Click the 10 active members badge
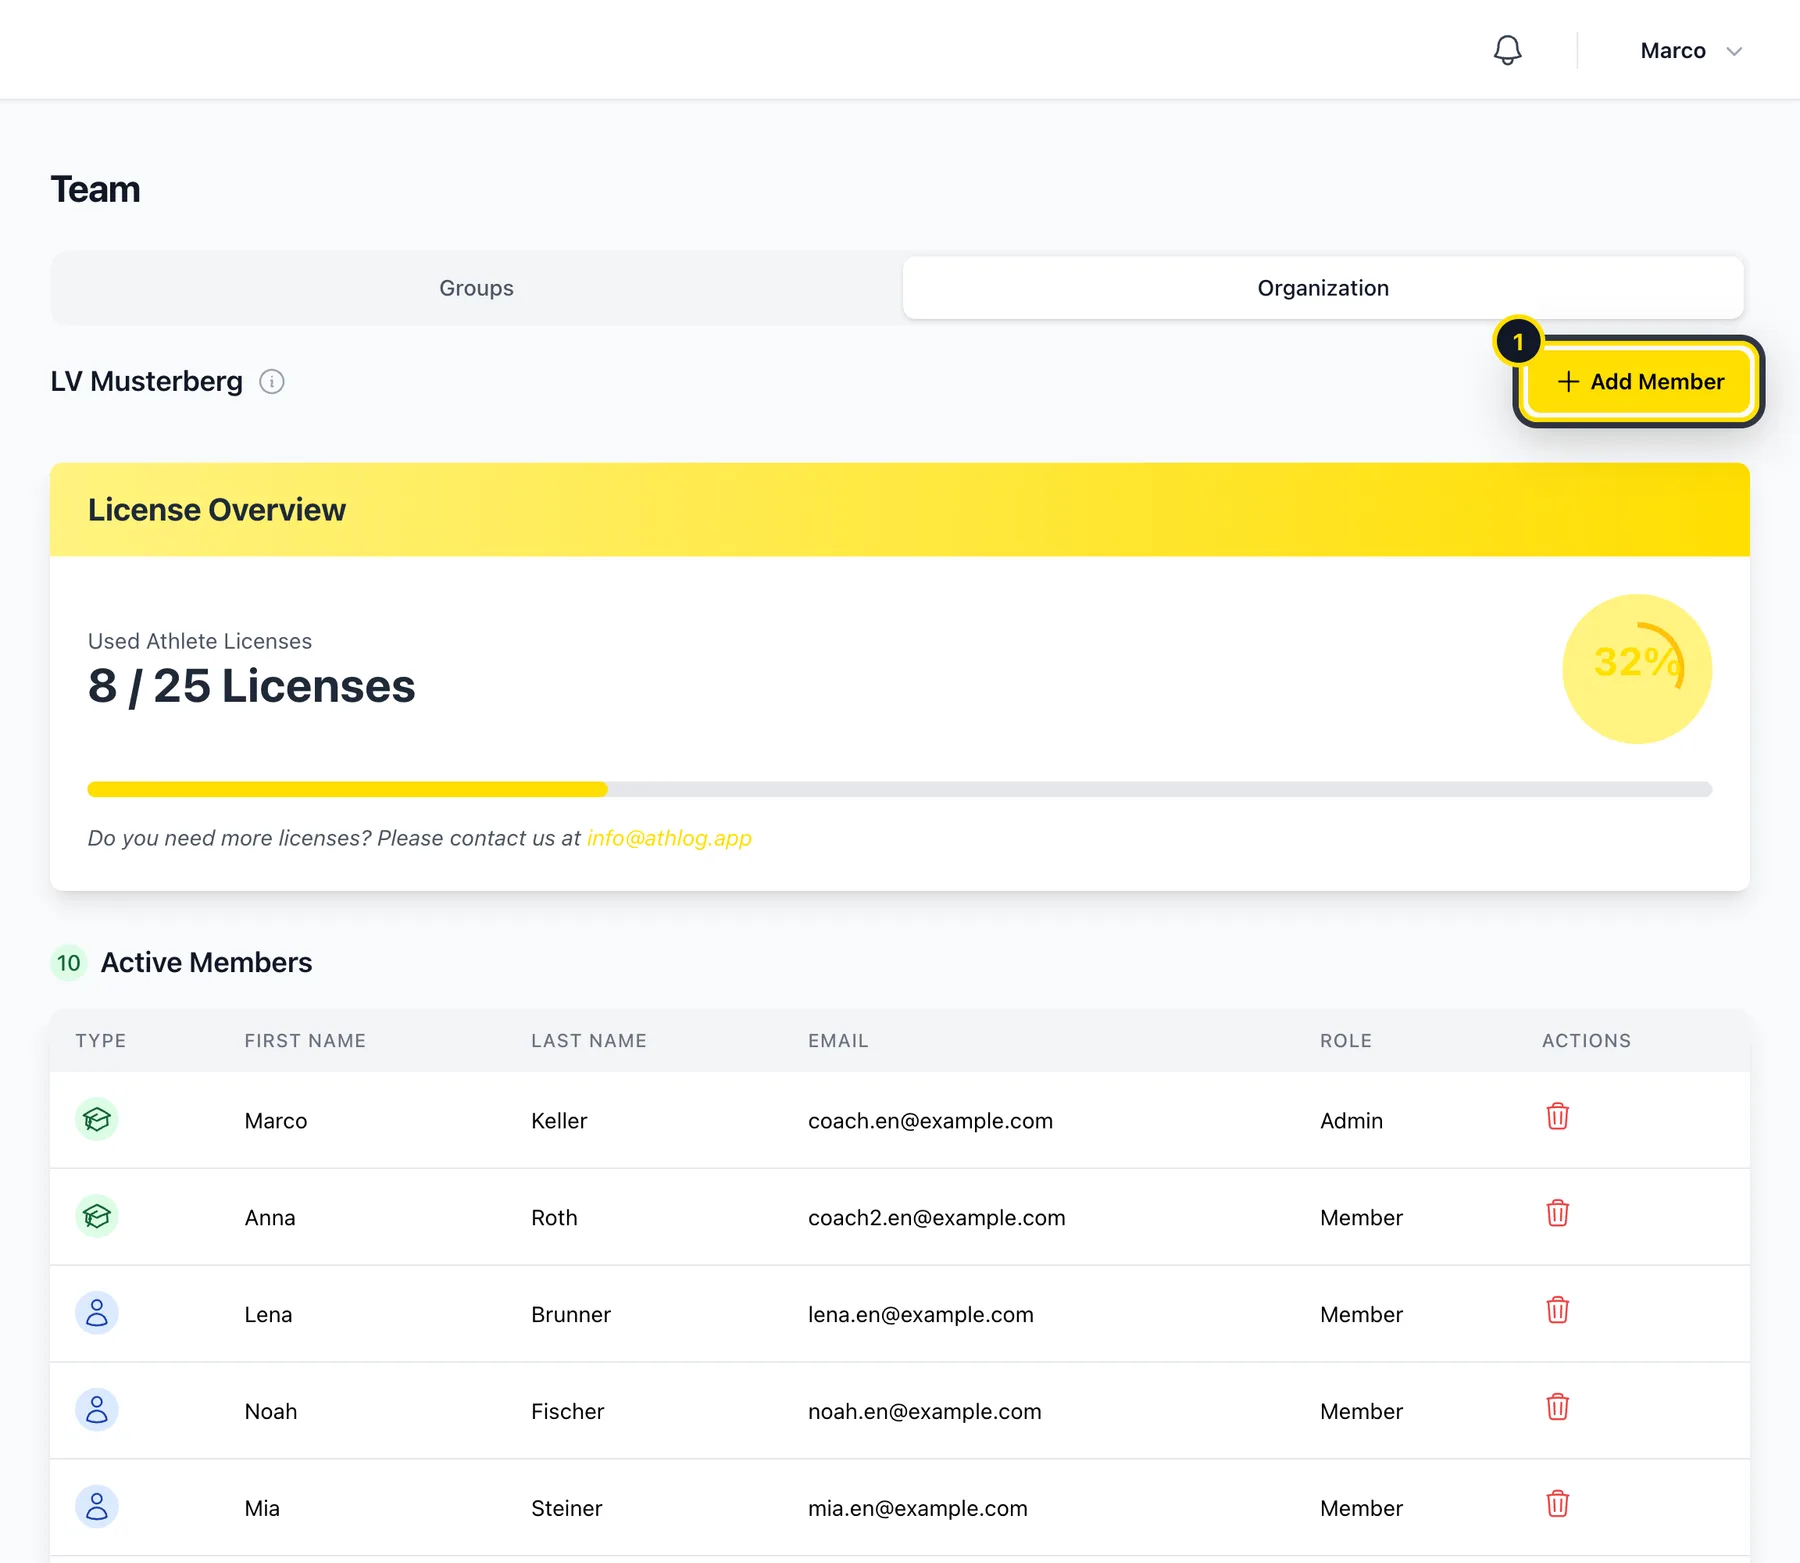The height and width of the screenshot is (1563, 1800). (x=68, y=963)
